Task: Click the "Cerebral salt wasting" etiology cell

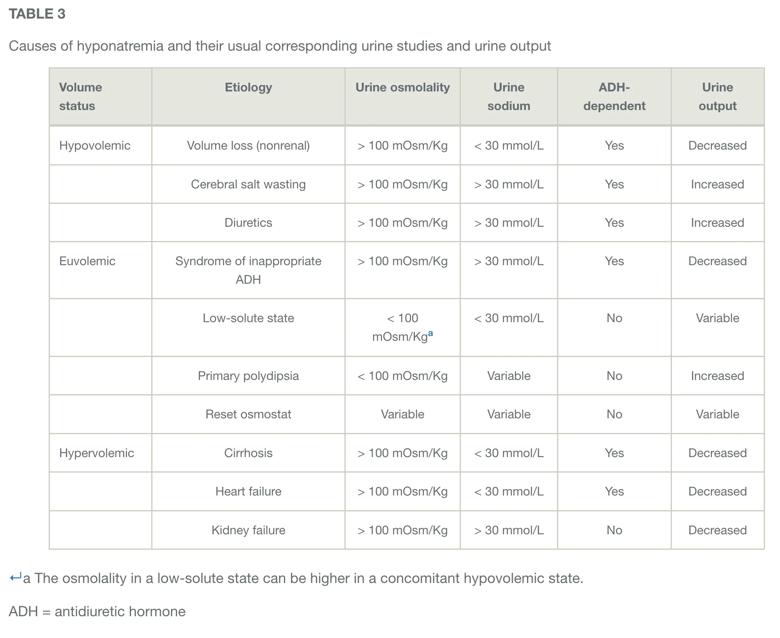Action: point(248,184)
